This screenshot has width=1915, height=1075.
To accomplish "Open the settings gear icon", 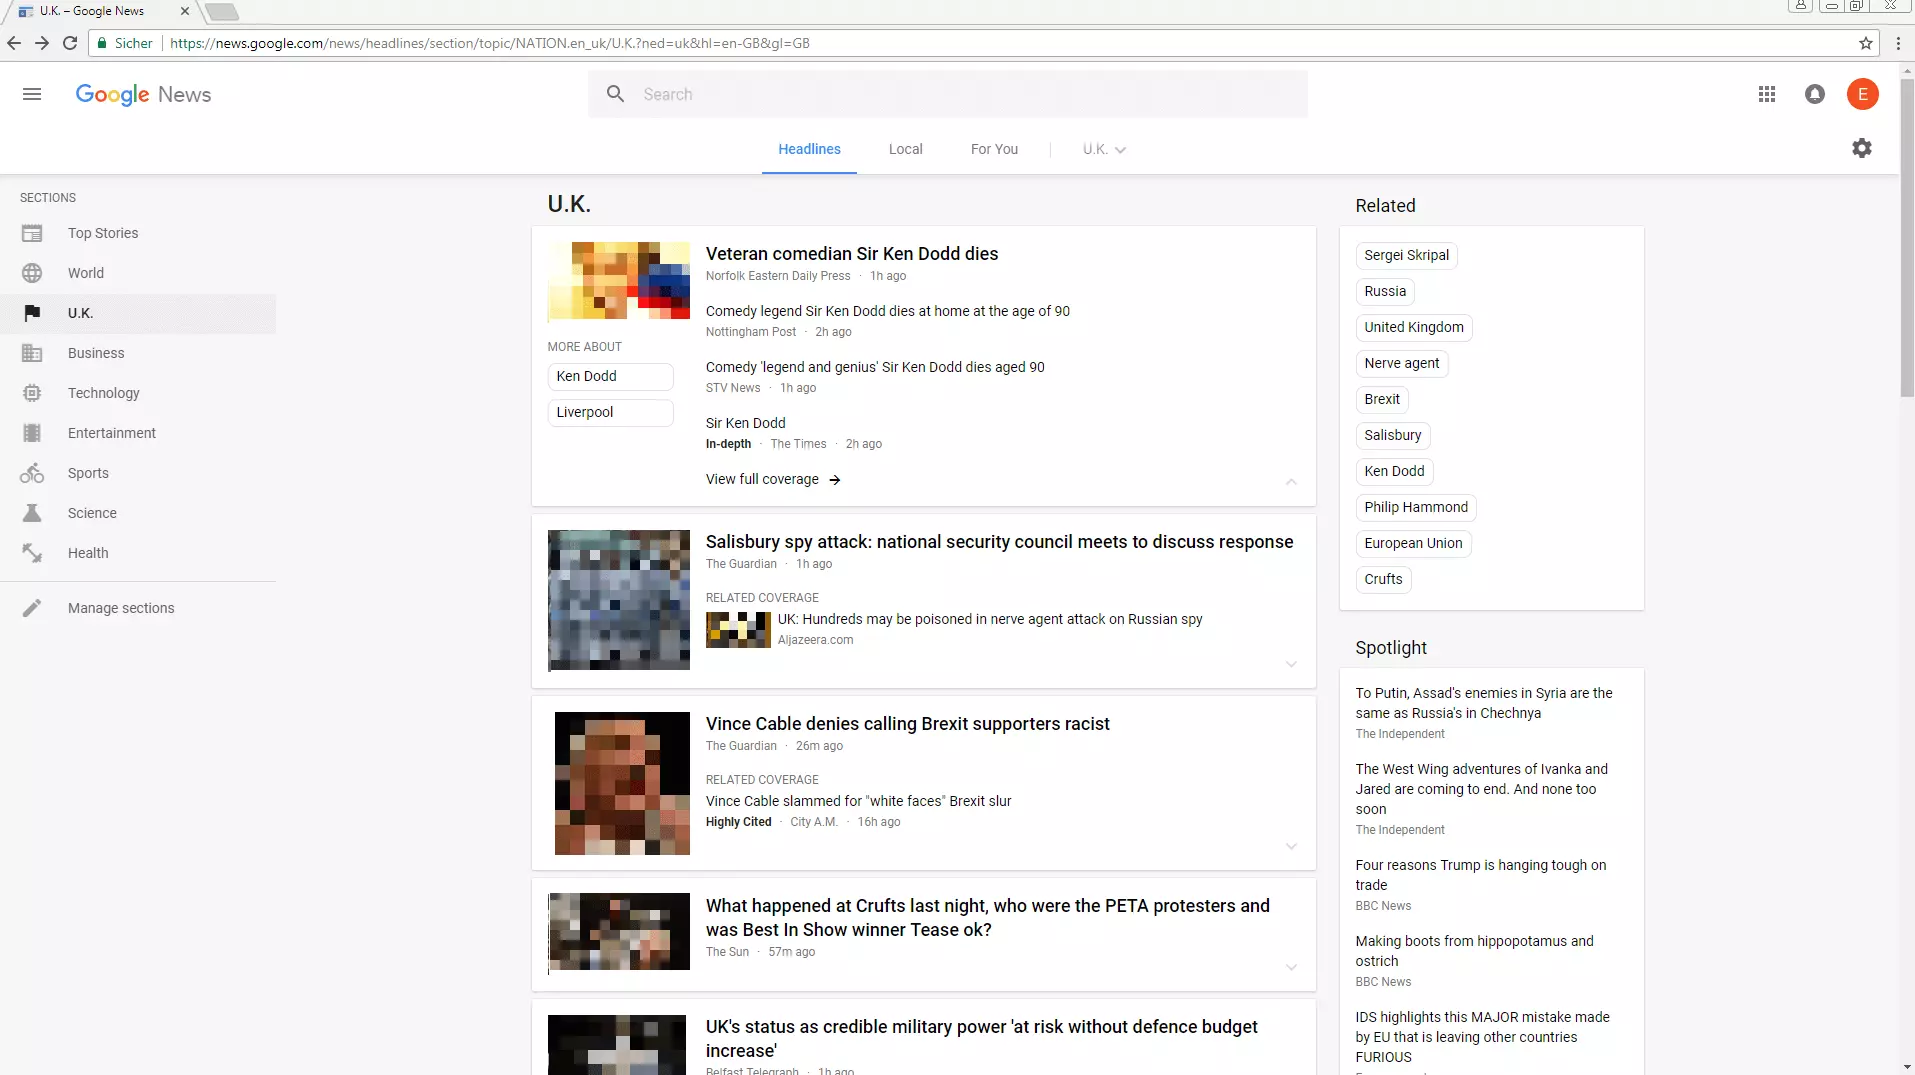I will [x=1862, y=148].
